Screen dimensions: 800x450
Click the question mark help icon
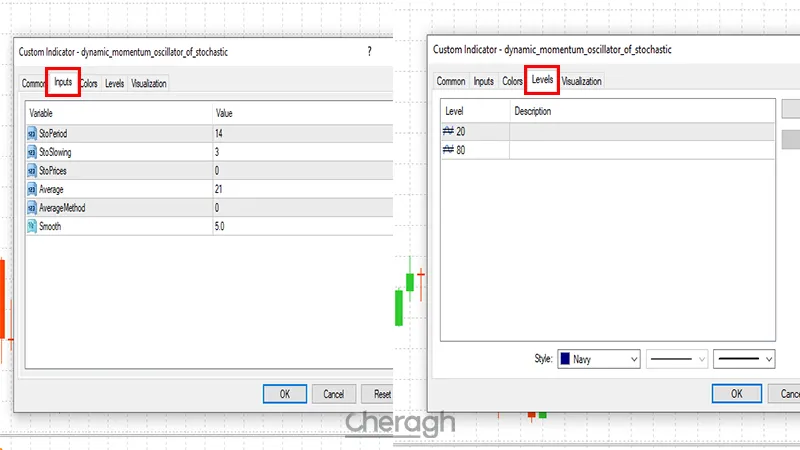pos(369,50)
